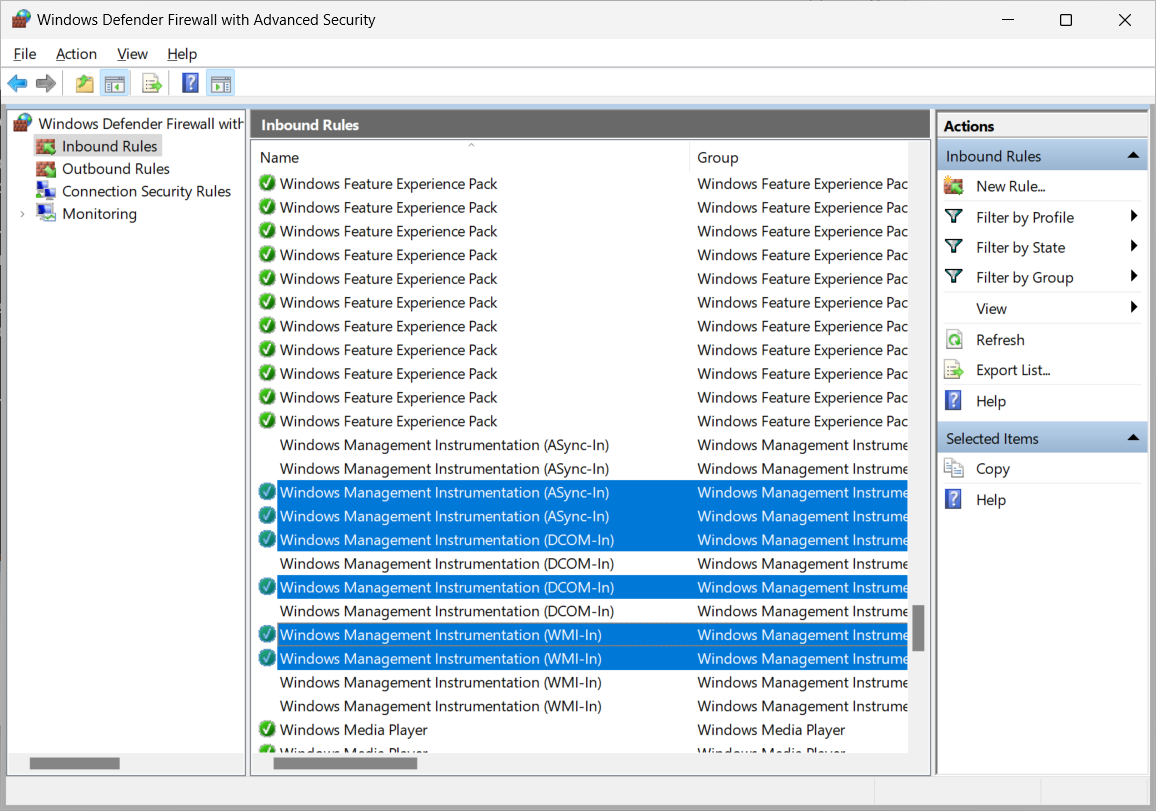Click the Filter by Group funnel icon
Viewport: 1156px width, 811px height.
(953, 277)
